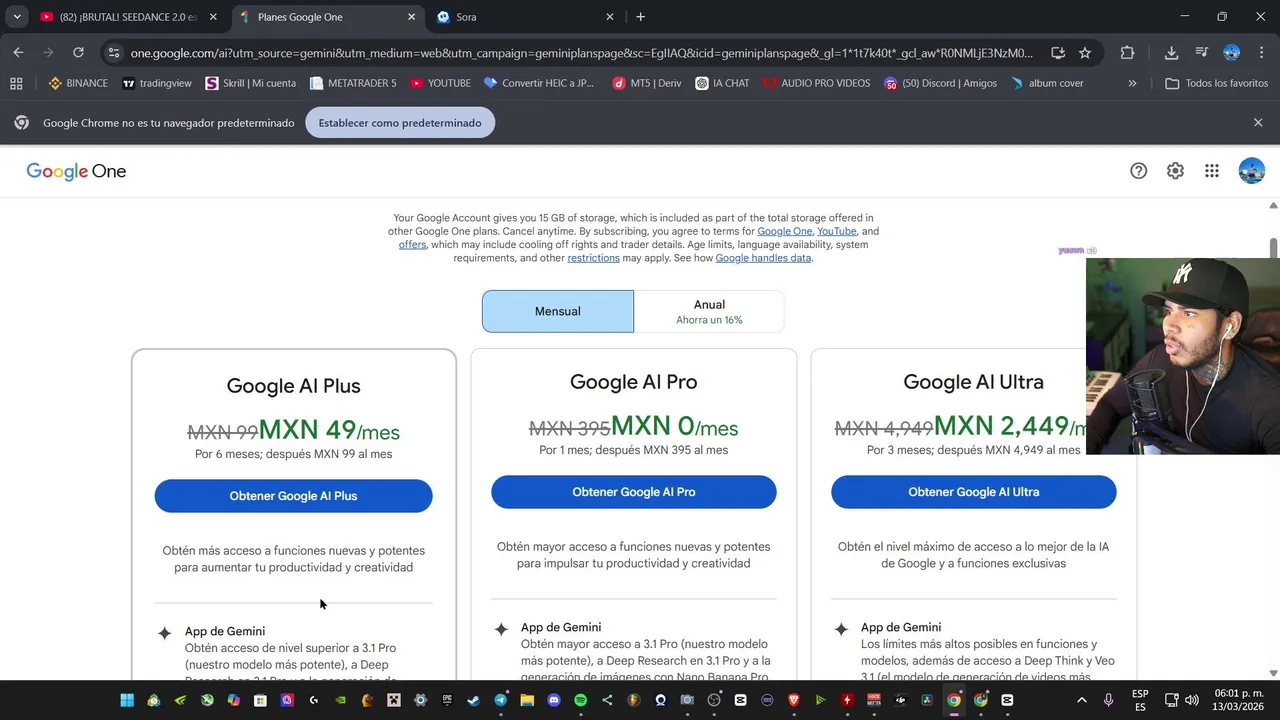This screenshot has height=720, width=1280.
Task: Open the Google apps grid
Action: click(1212, 171)
